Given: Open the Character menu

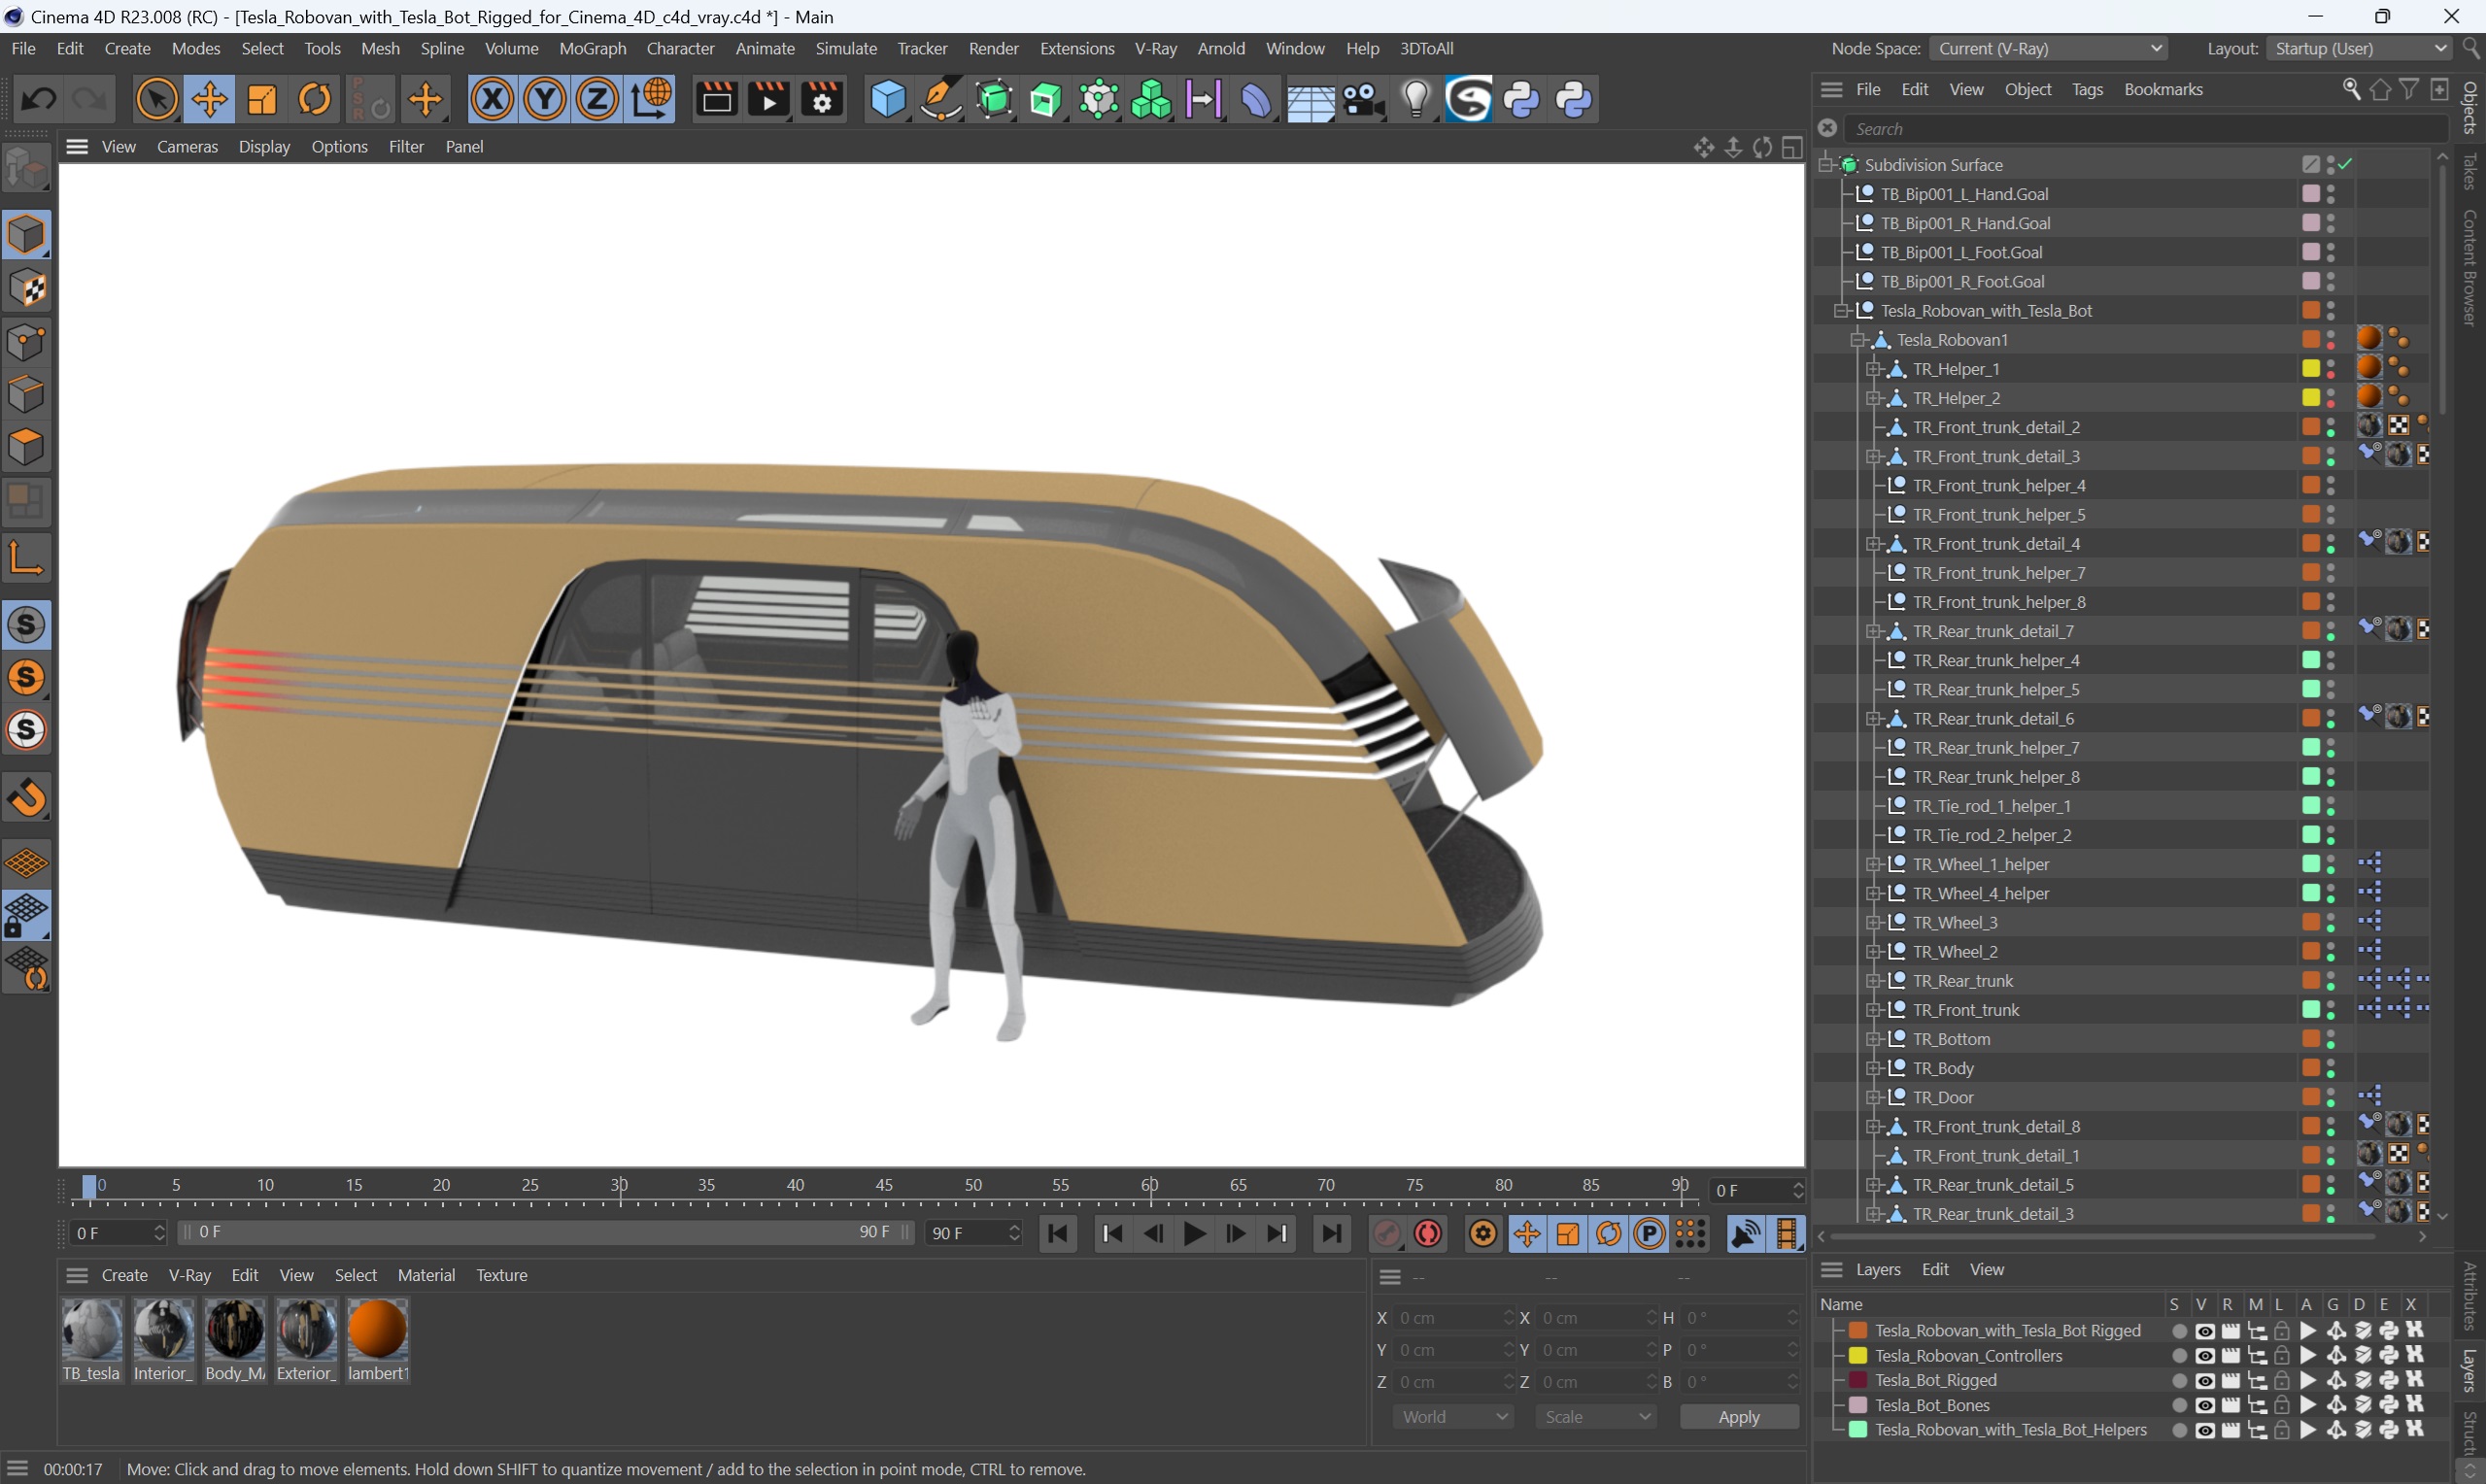Looking at the screenshot, I should click(x=680, y=48).
